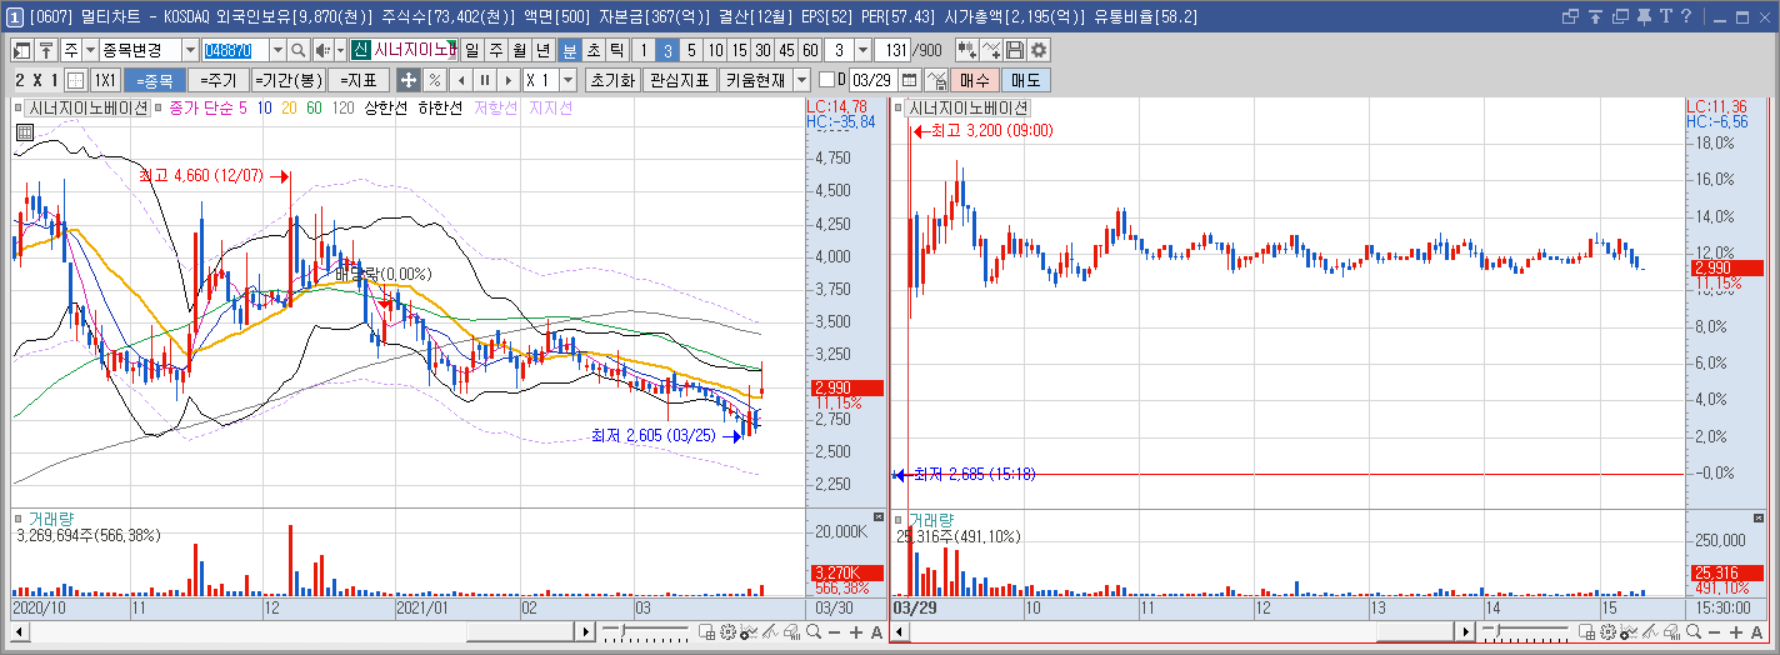Click zoom-in plus on left chart
Image resolution: width=1780 pixels, height=655 pixels.
coord(856,632)
